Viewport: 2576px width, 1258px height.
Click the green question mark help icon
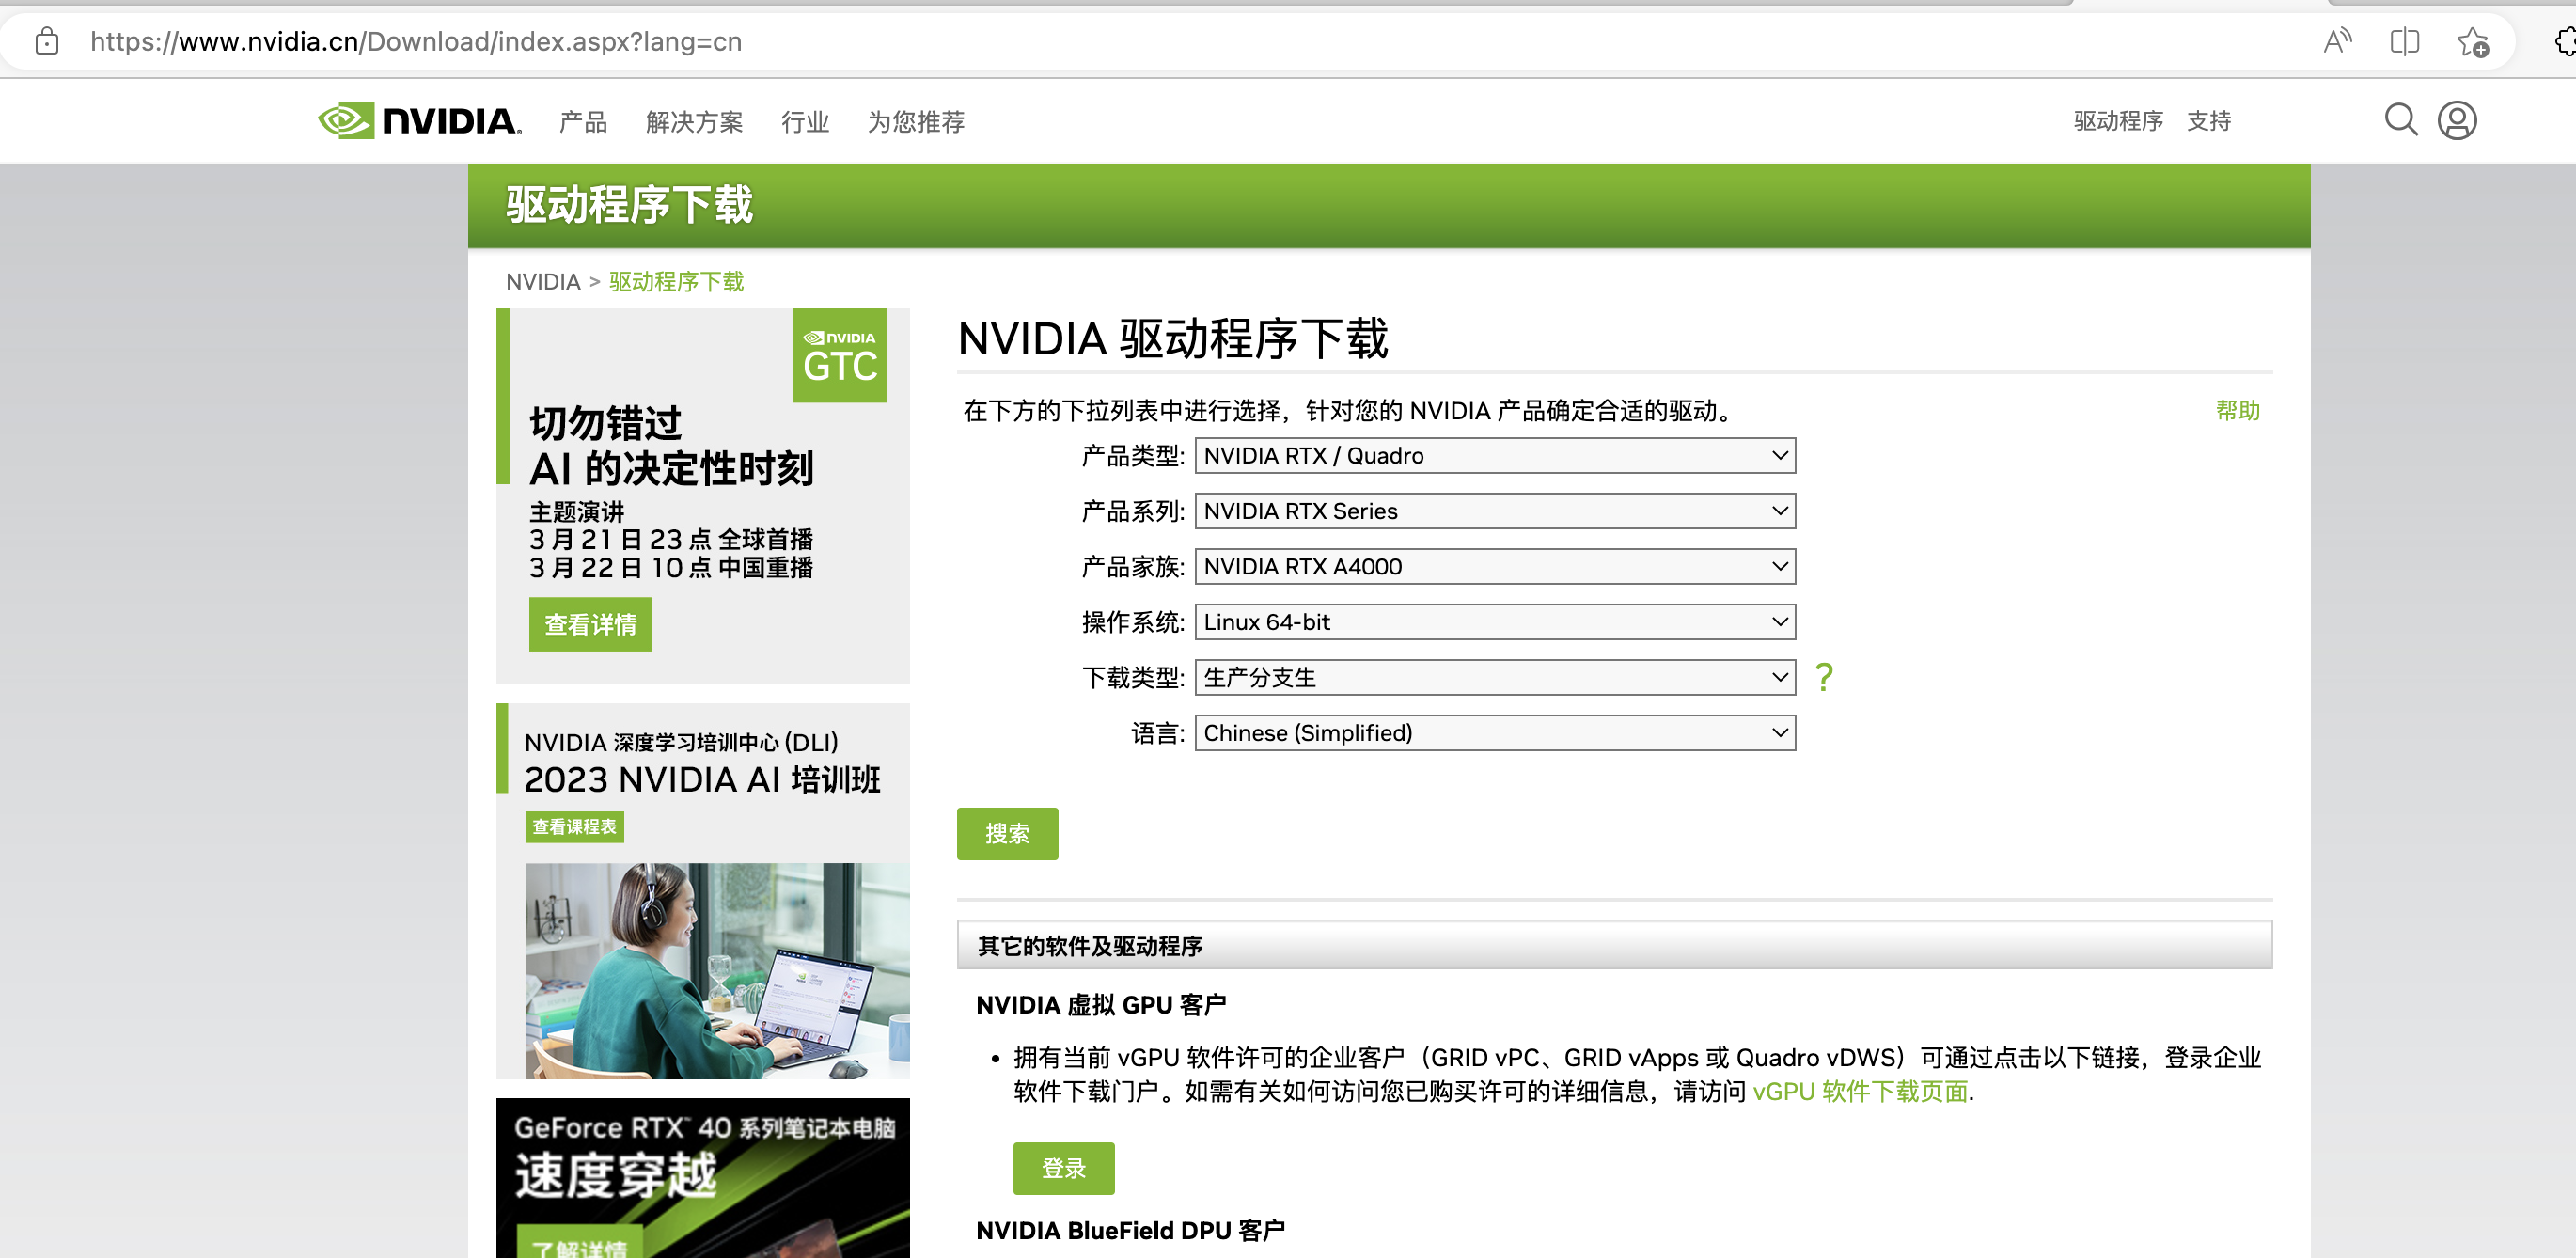(1824, 677)
